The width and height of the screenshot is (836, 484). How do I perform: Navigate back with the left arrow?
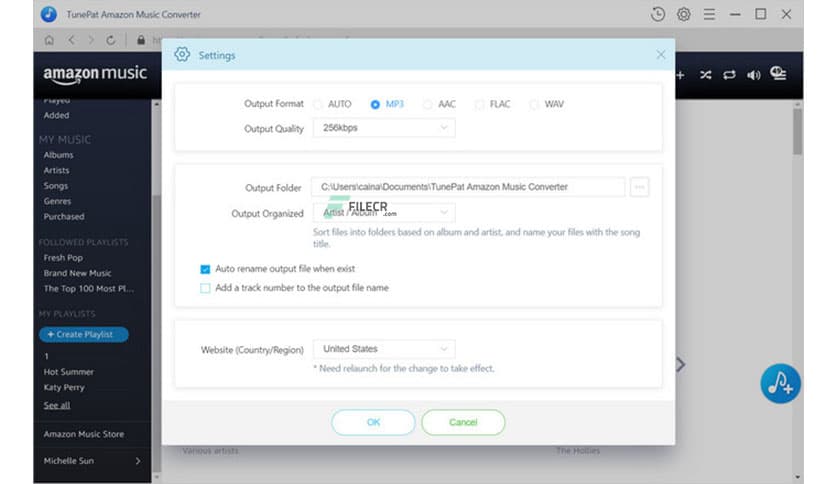pyautogui.click(x=71, y=40)
